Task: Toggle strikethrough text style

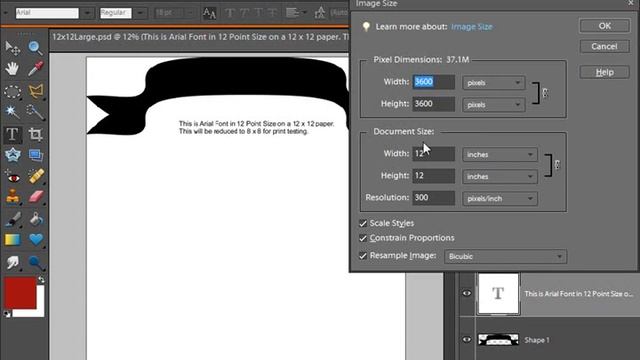Action: [x=273, y=13]
